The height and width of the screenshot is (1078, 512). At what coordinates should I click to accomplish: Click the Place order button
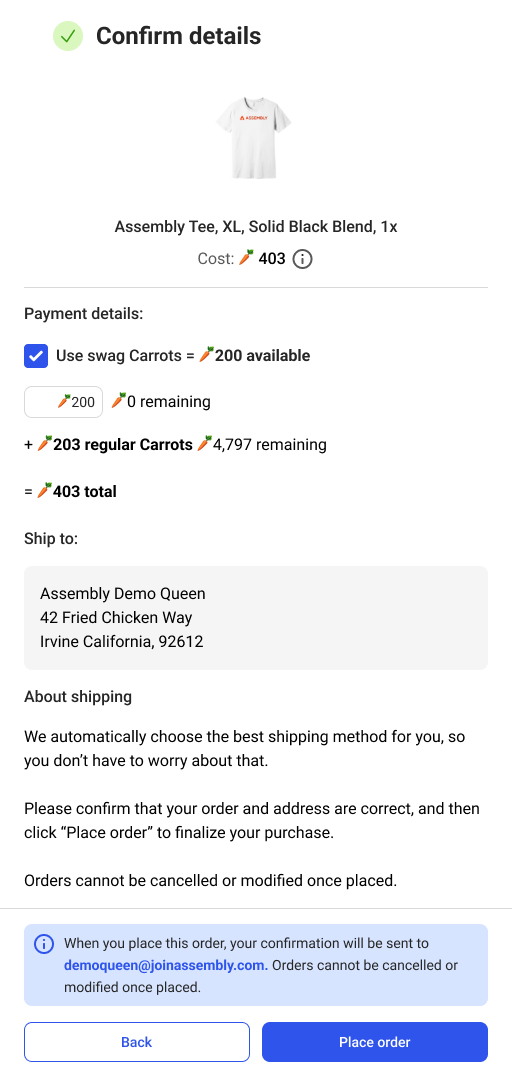pos(375,1042)
